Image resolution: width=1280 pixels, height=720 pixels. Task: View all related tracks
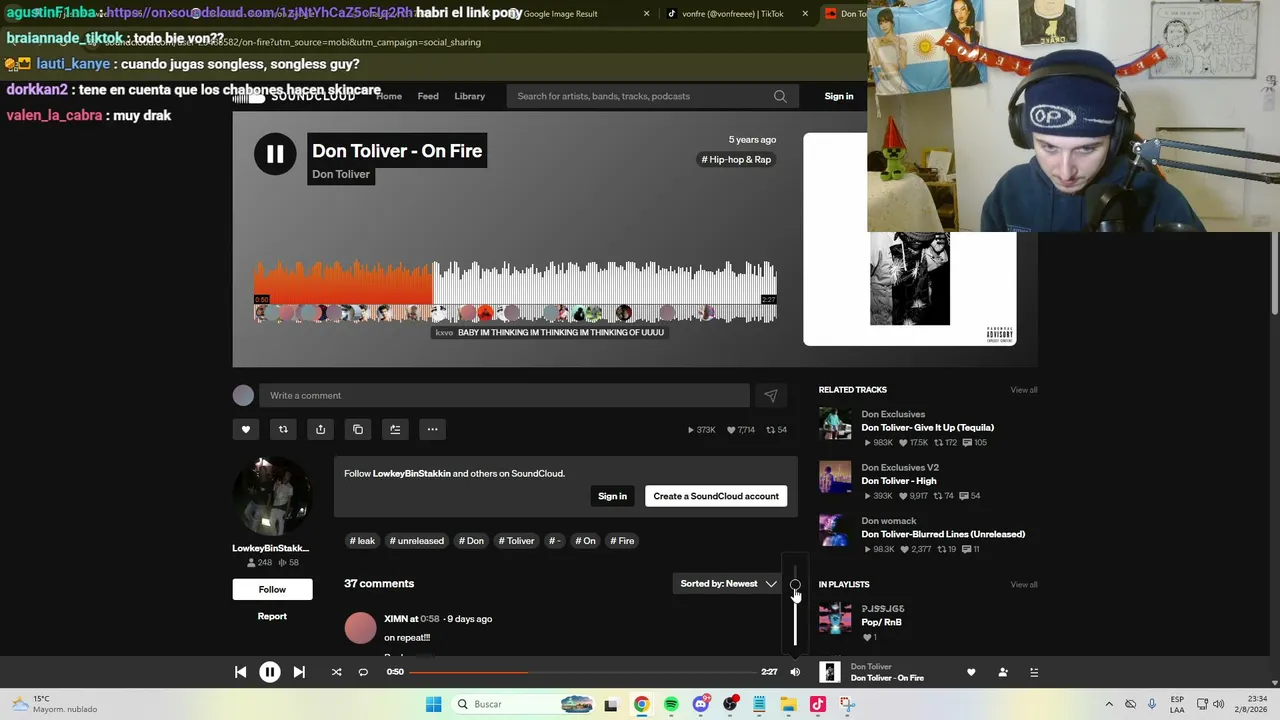(1023, 390)
